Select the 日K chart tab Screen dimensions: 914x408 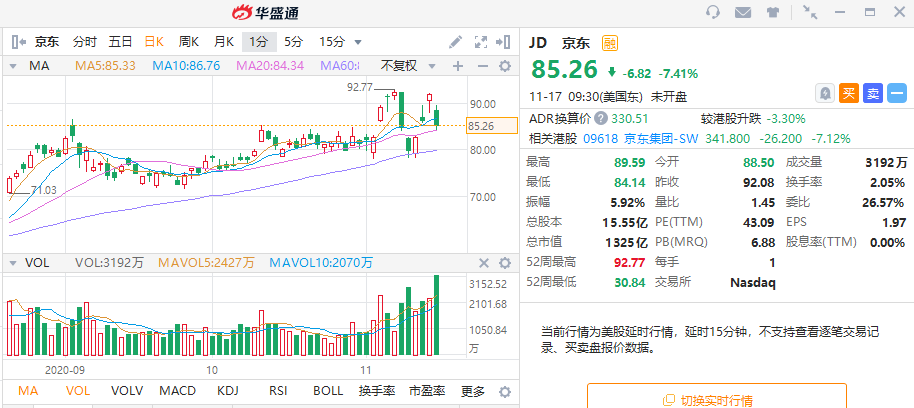tap(154, 42)
